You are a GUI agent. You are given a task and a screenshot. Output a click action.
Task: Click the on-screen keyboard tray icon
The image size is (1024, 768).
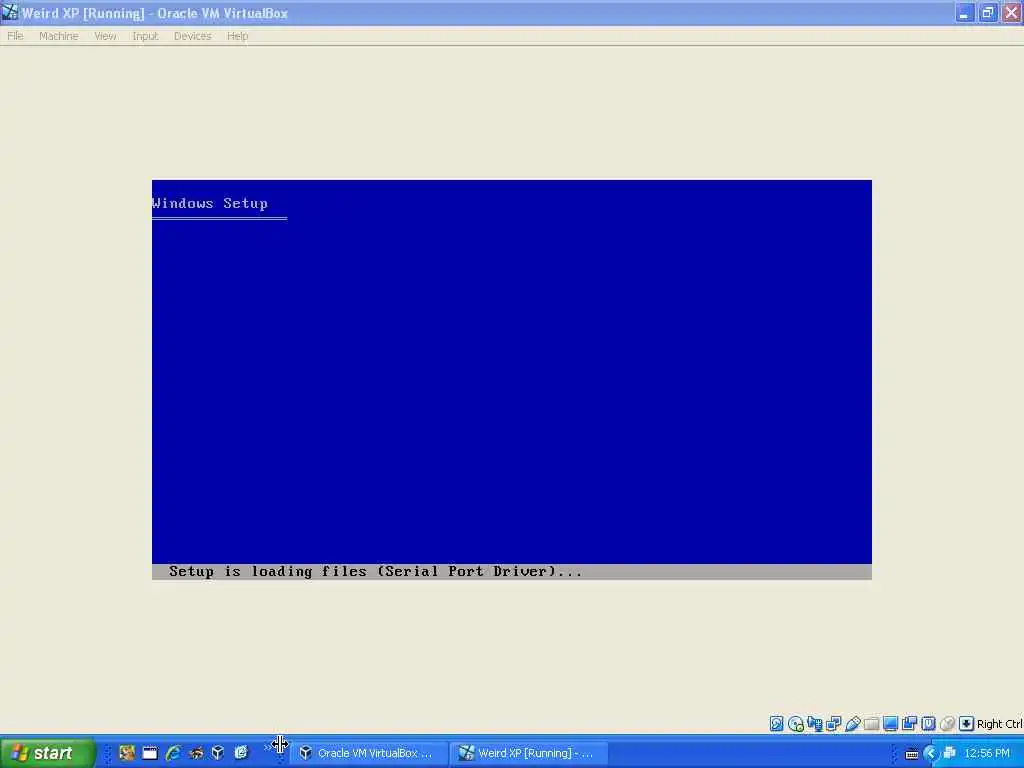point(912,754)
